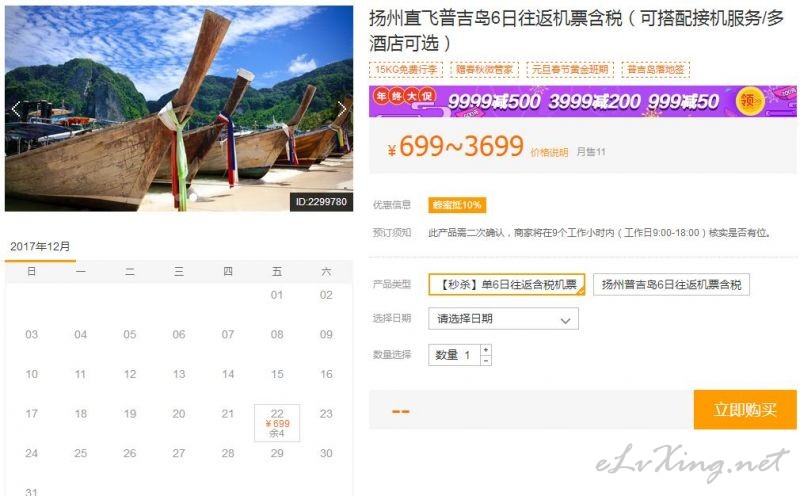
Task: Click the Phuket longtail boats photo
Action: point(179,108)
